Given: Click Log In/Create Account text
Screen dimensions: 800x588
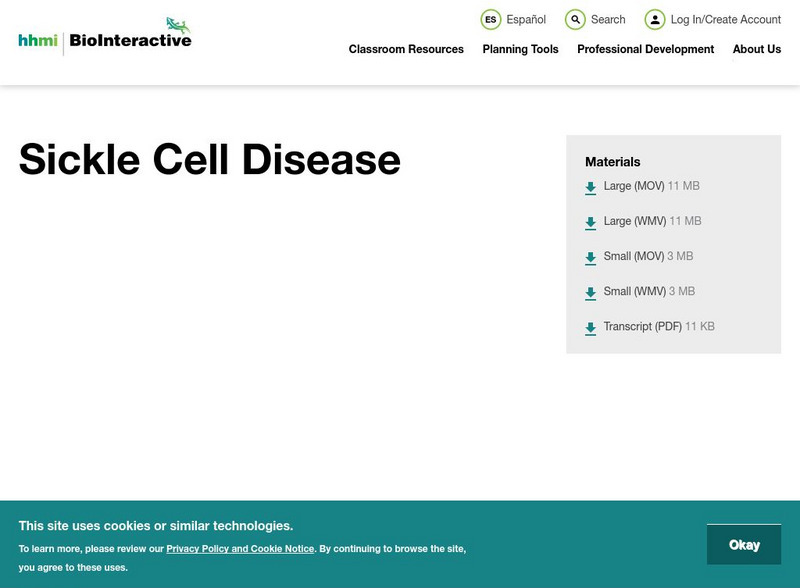Looking at the screenshot, I should point(723,18).
